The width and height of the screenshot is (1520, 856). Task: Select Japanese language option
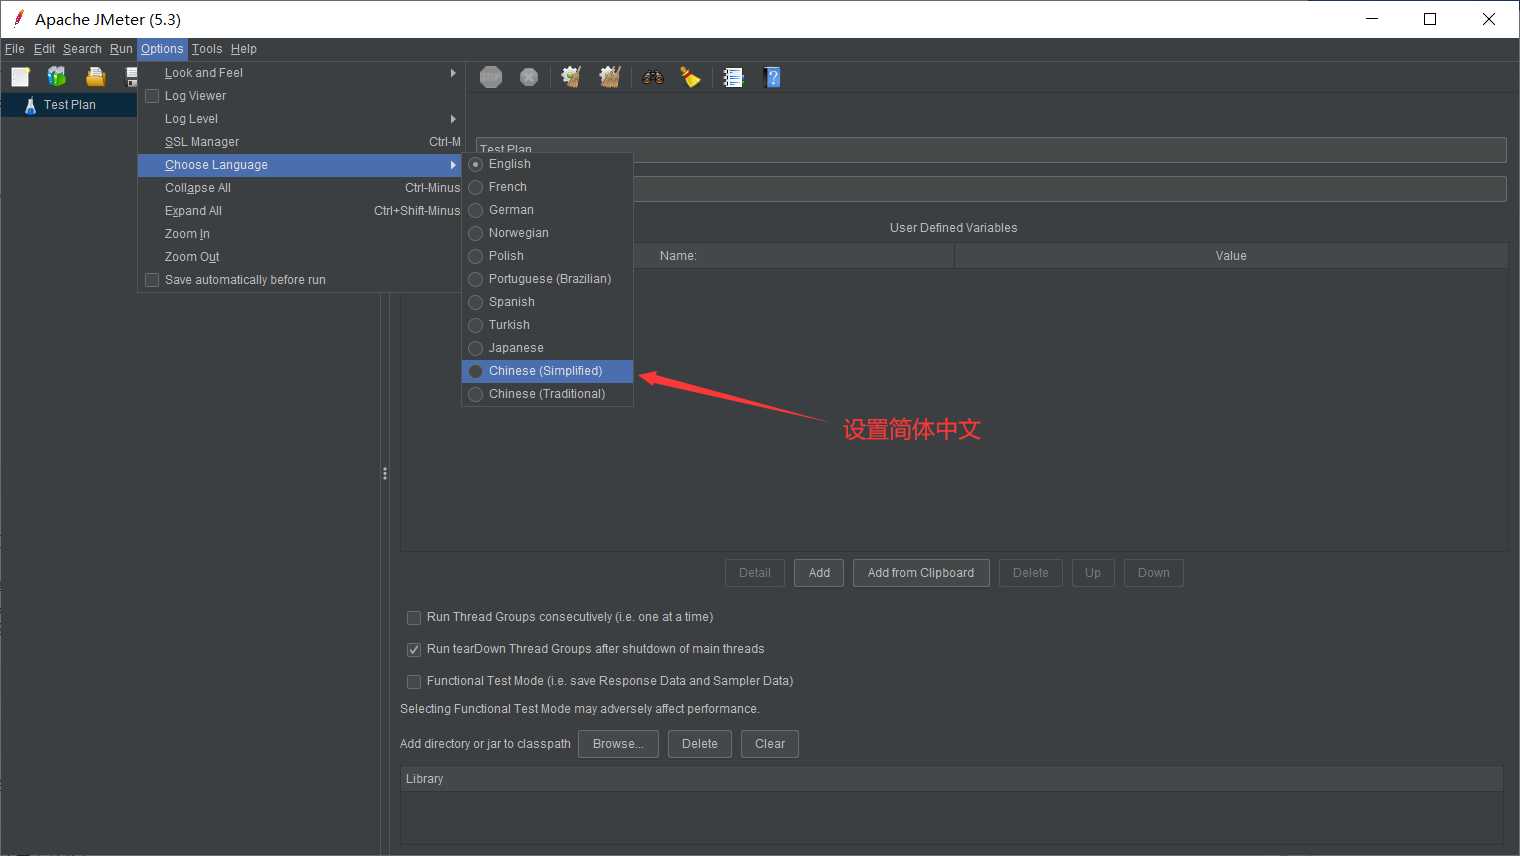(x=547, y=348)
